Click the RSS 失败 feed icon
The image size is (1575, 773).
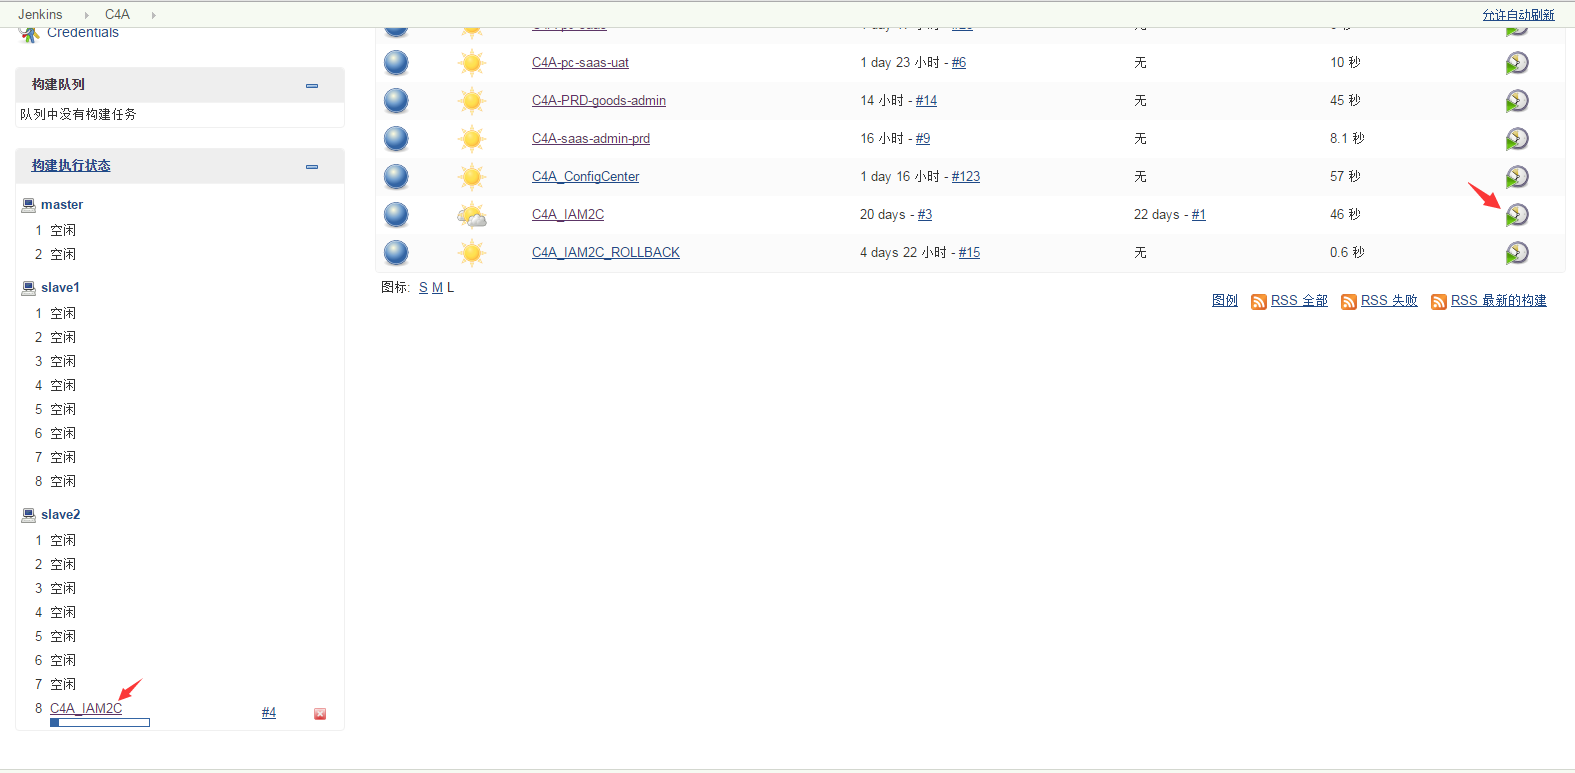pyautogui.click(x=1349, y=302)
